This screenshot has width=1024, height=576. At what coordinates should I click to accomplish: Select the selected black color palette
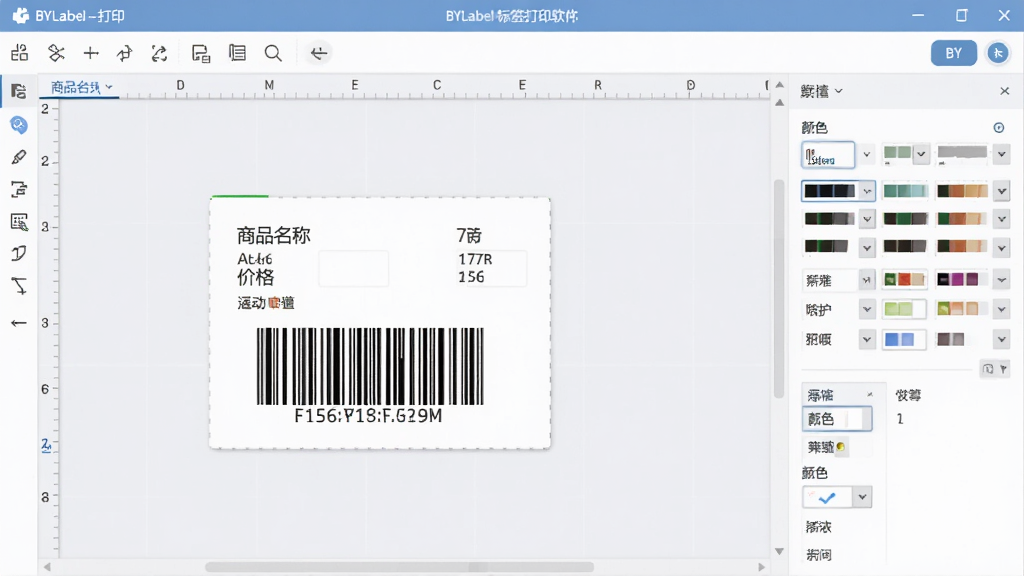click(829, 191)
